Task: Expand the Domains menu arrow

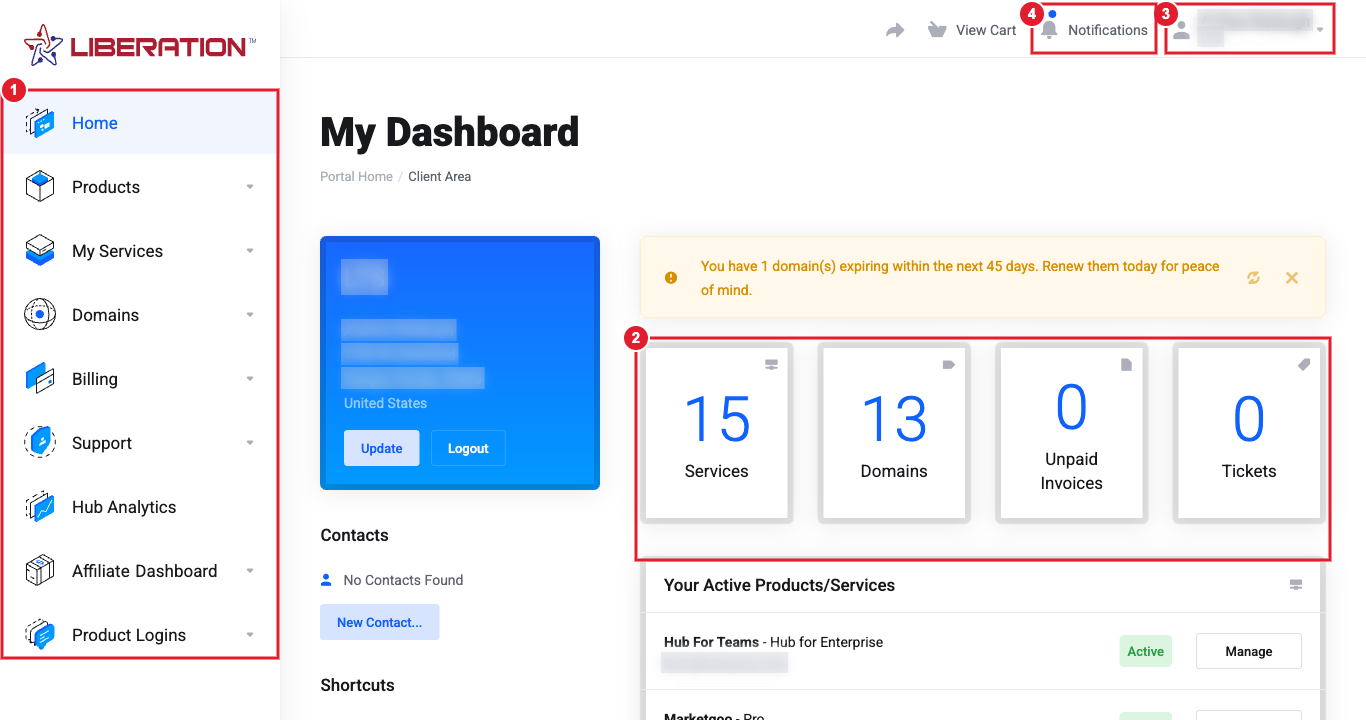Action: (250, 315)
